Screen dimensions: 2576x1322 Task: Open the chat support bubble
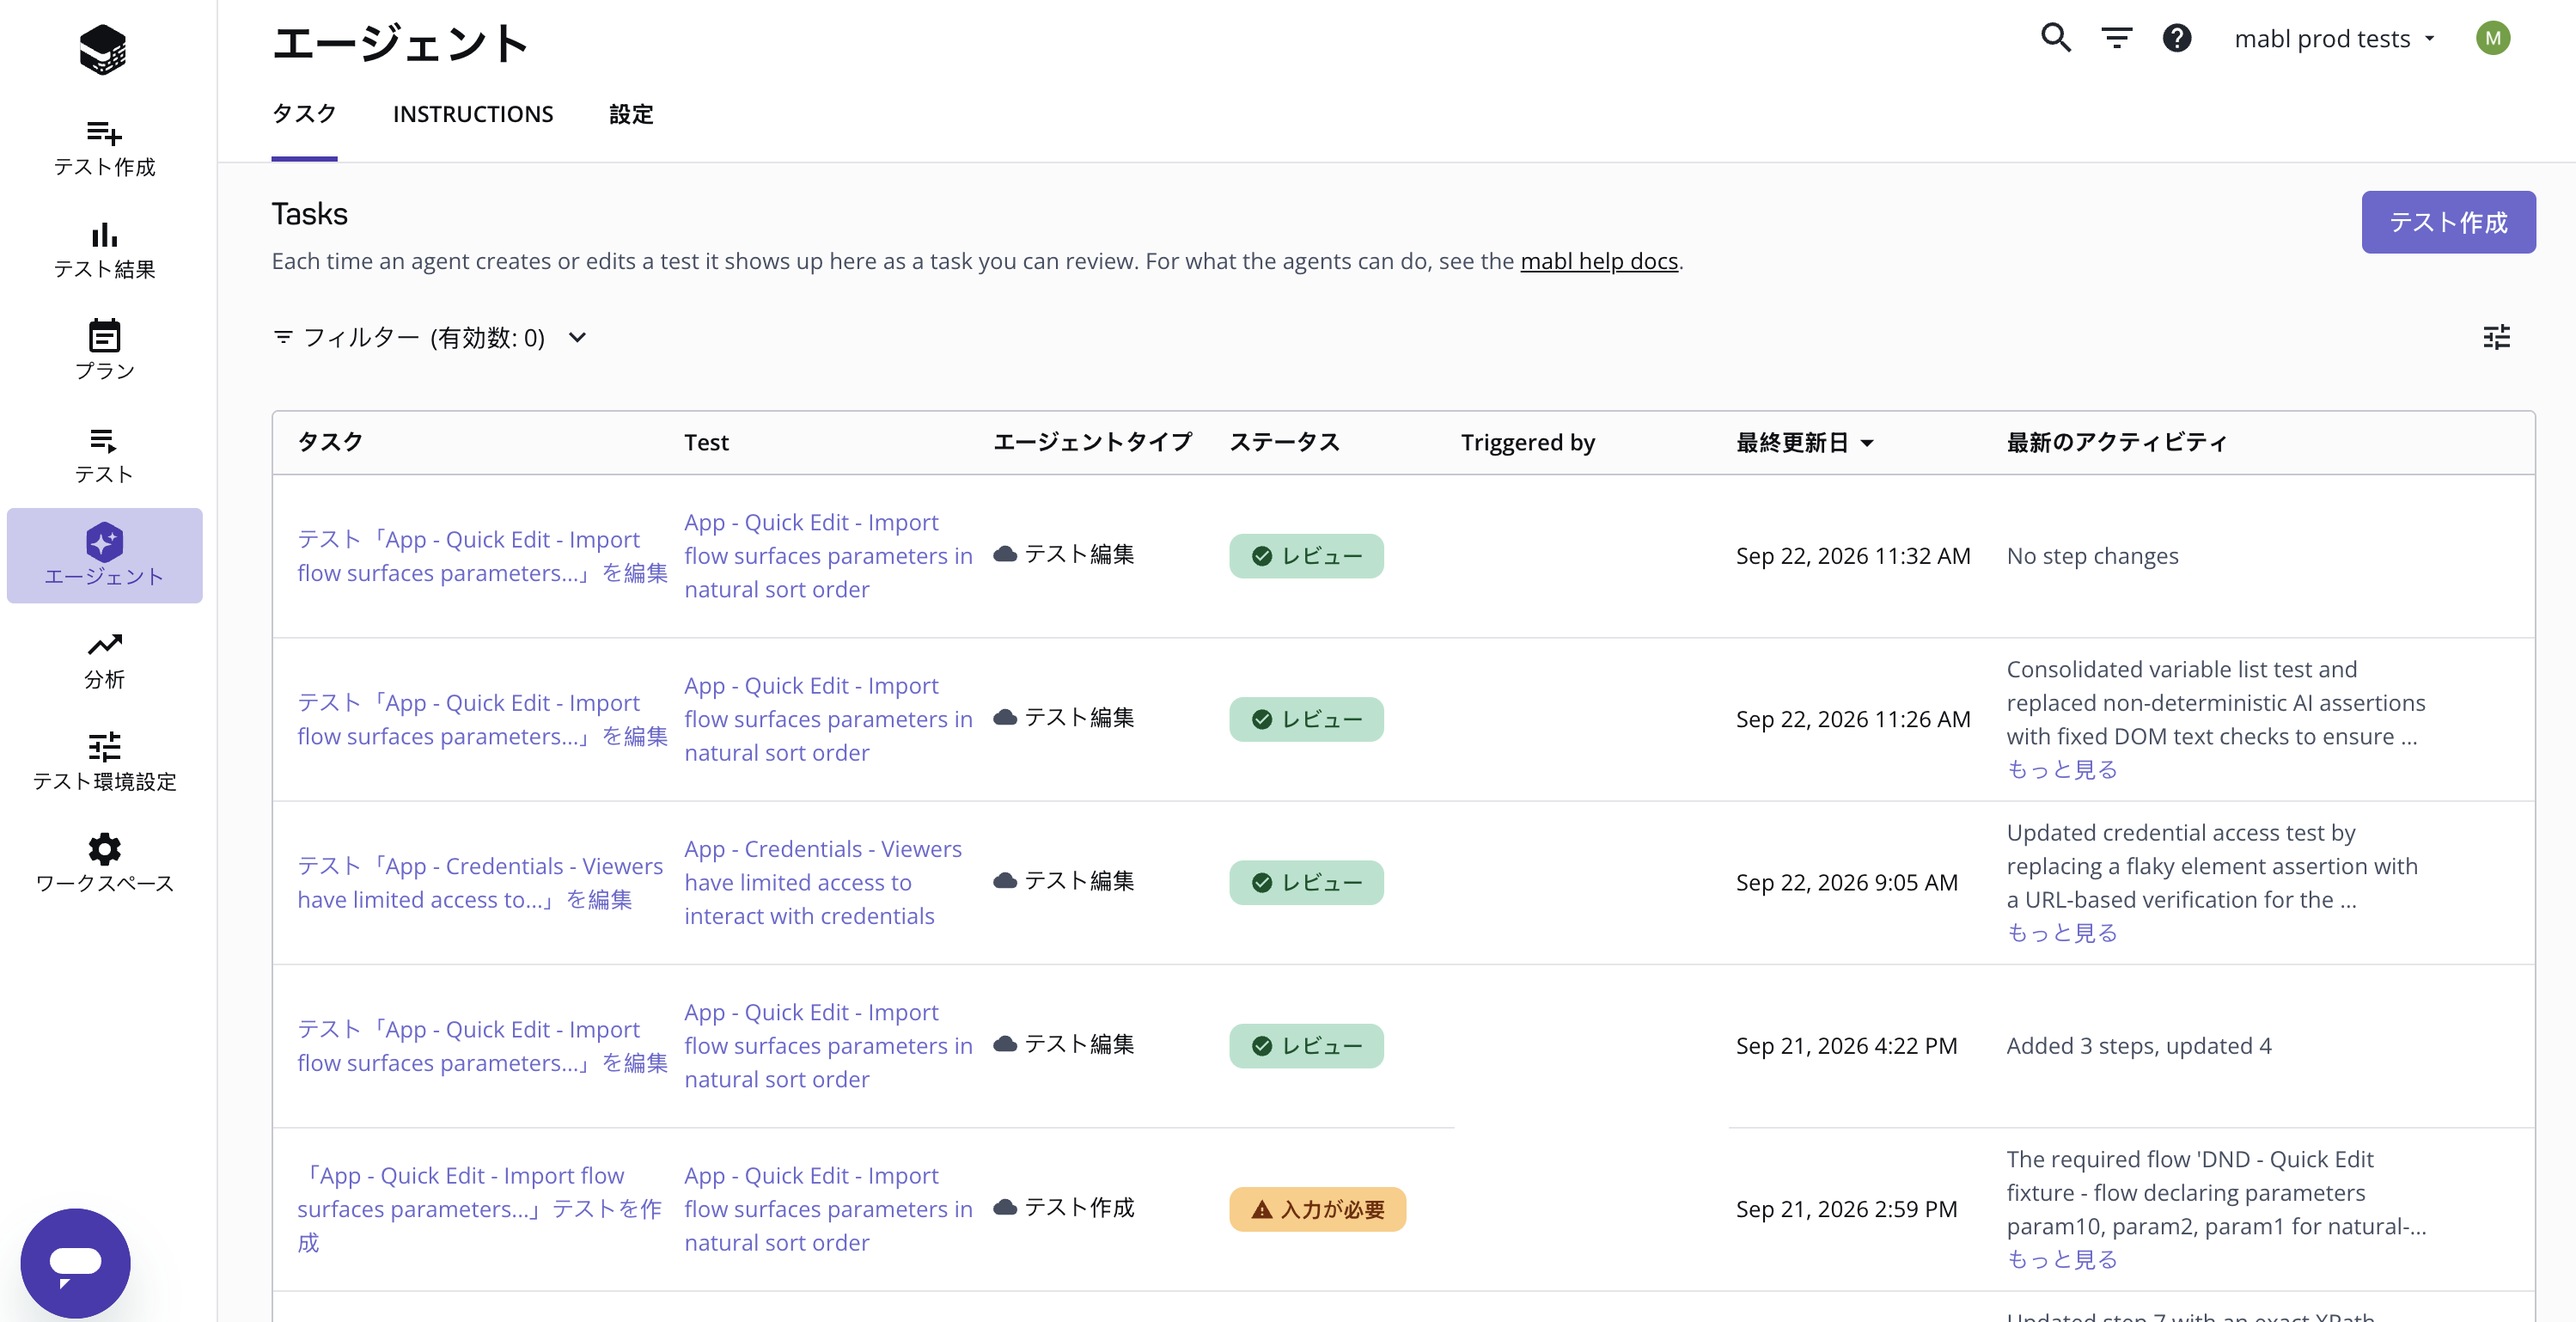75,1262
